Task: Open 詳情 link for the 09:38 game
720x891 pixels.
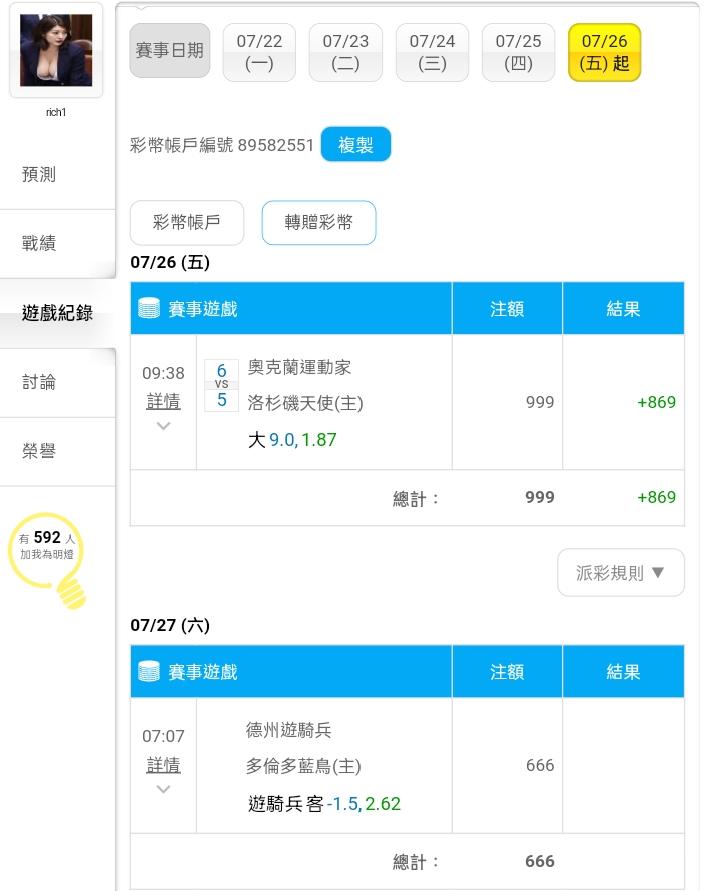Action: coord(164,401)
